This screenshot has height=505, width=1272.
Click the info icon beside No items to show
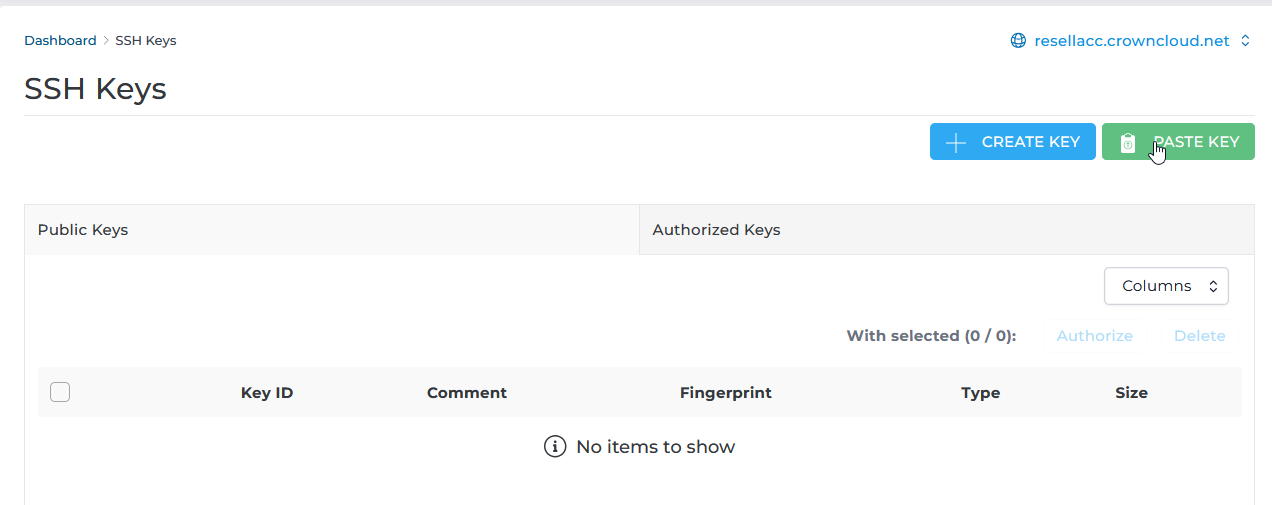[555, 447]
